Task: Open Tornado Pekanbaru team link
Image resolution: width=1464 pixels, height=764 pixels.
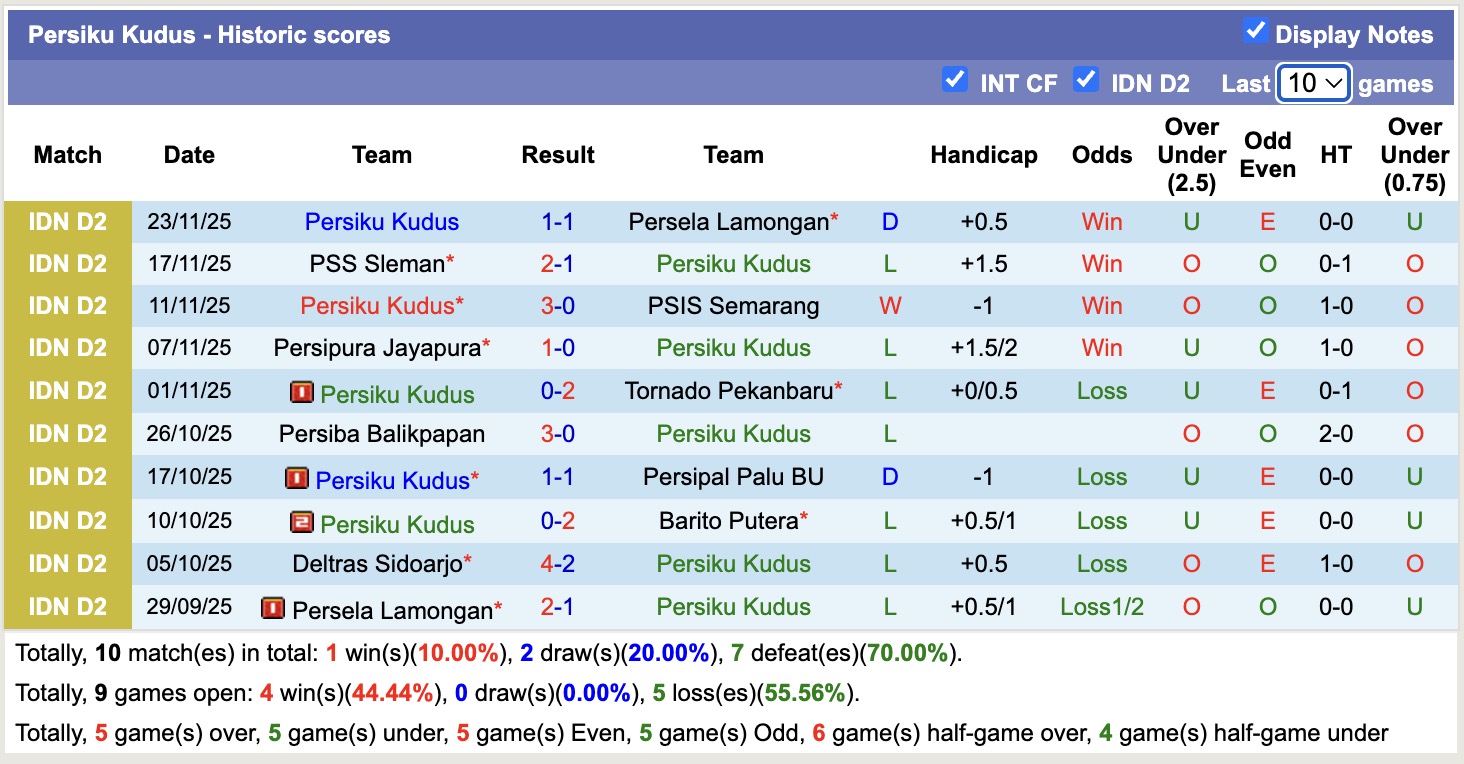Action: click(728, 391)
